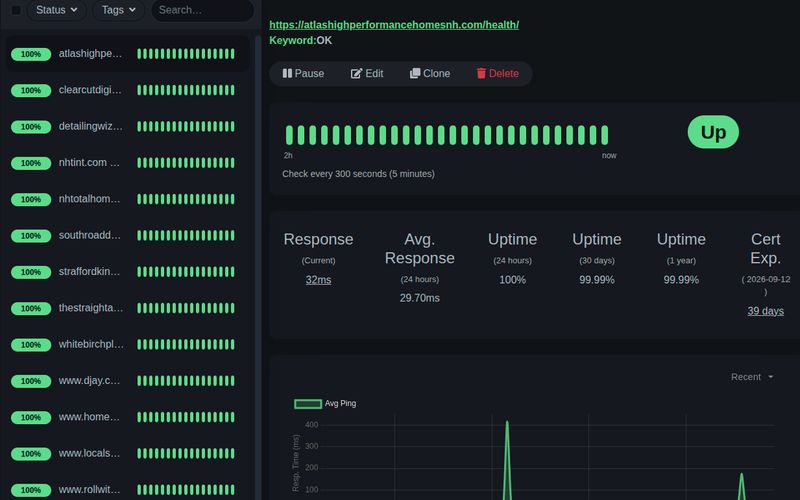Select the www.djay.c… monitor
Viewport: 800px width, 500px height.
tap(128, 381)
